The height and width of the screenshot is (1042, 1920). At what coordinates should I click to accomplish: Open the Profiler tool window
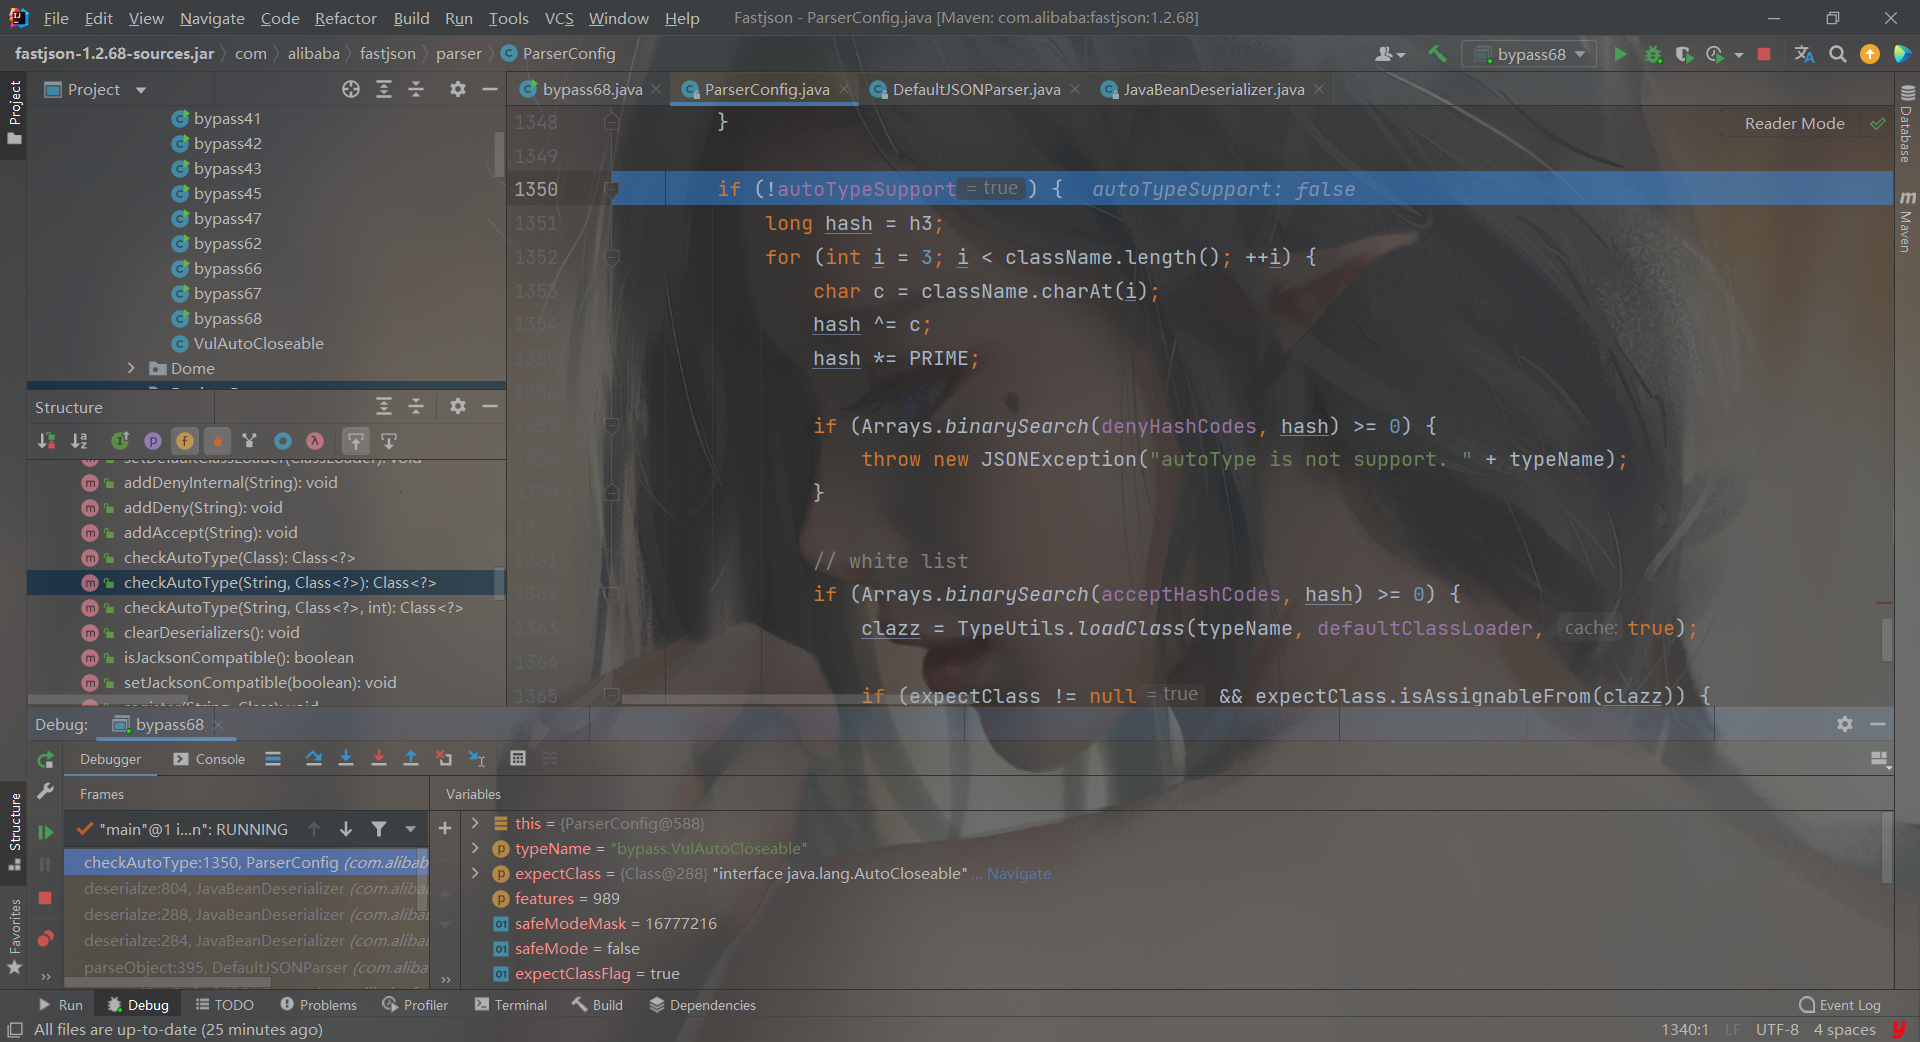(415, 1005)
